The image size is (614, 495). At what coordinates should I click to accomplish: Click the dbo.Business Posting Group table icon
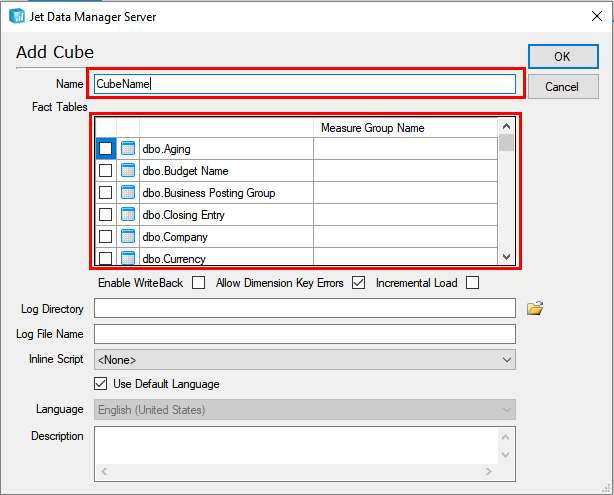128,192
